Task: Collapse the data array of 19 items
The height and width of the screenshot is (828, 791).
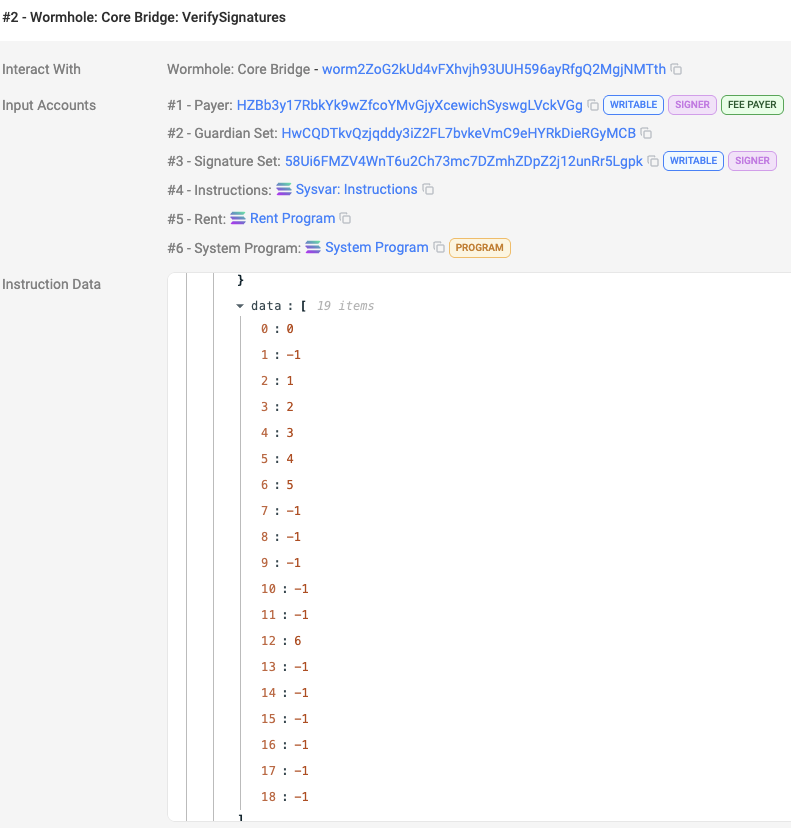Action: [x=240, y=306]
